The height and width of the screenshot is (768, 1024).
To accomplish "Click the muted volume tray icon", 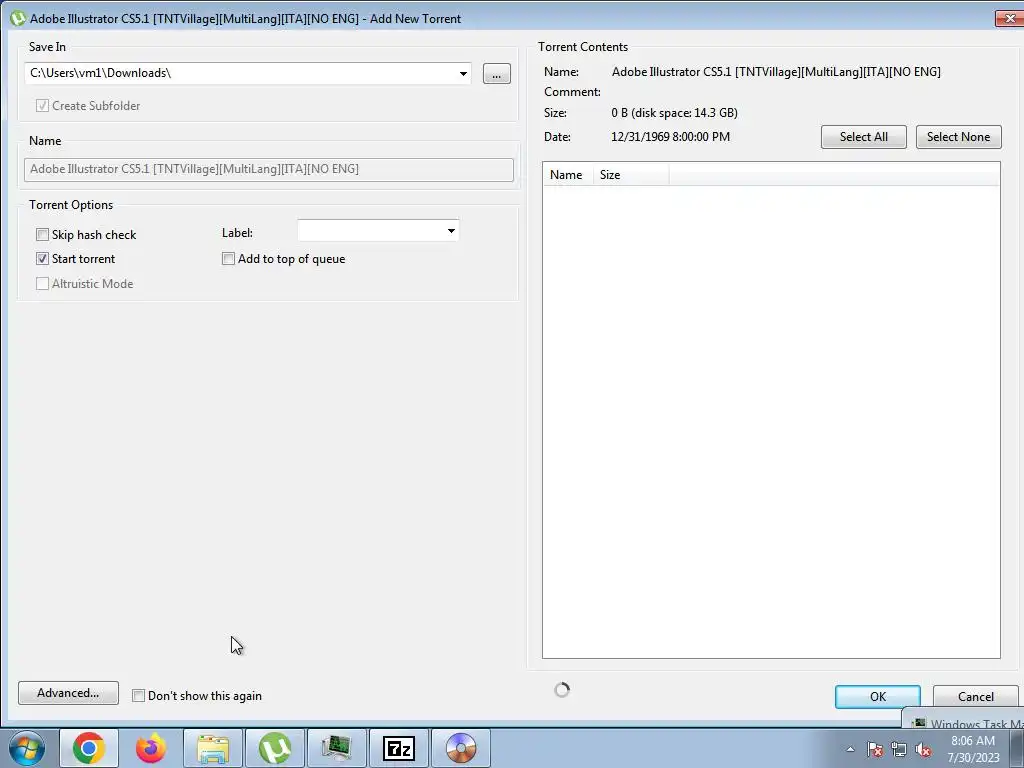I will click(x=923, y=749).
